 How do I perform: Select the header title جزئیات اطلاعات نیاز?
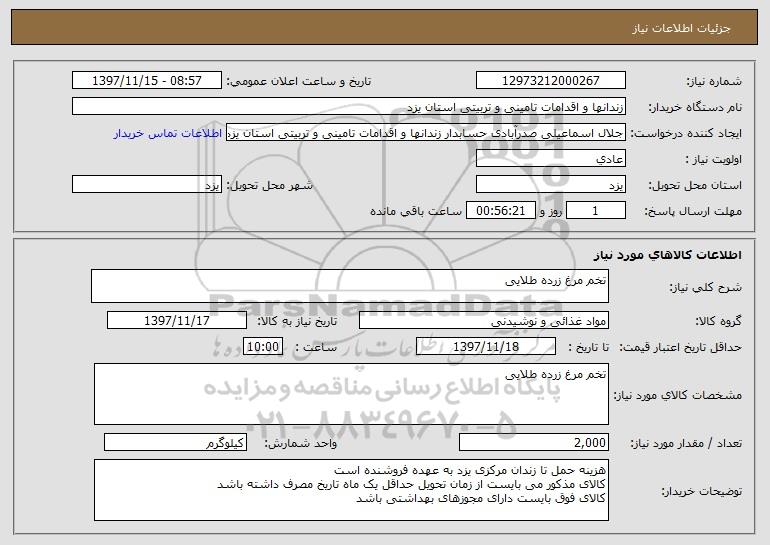pos(681,28)
